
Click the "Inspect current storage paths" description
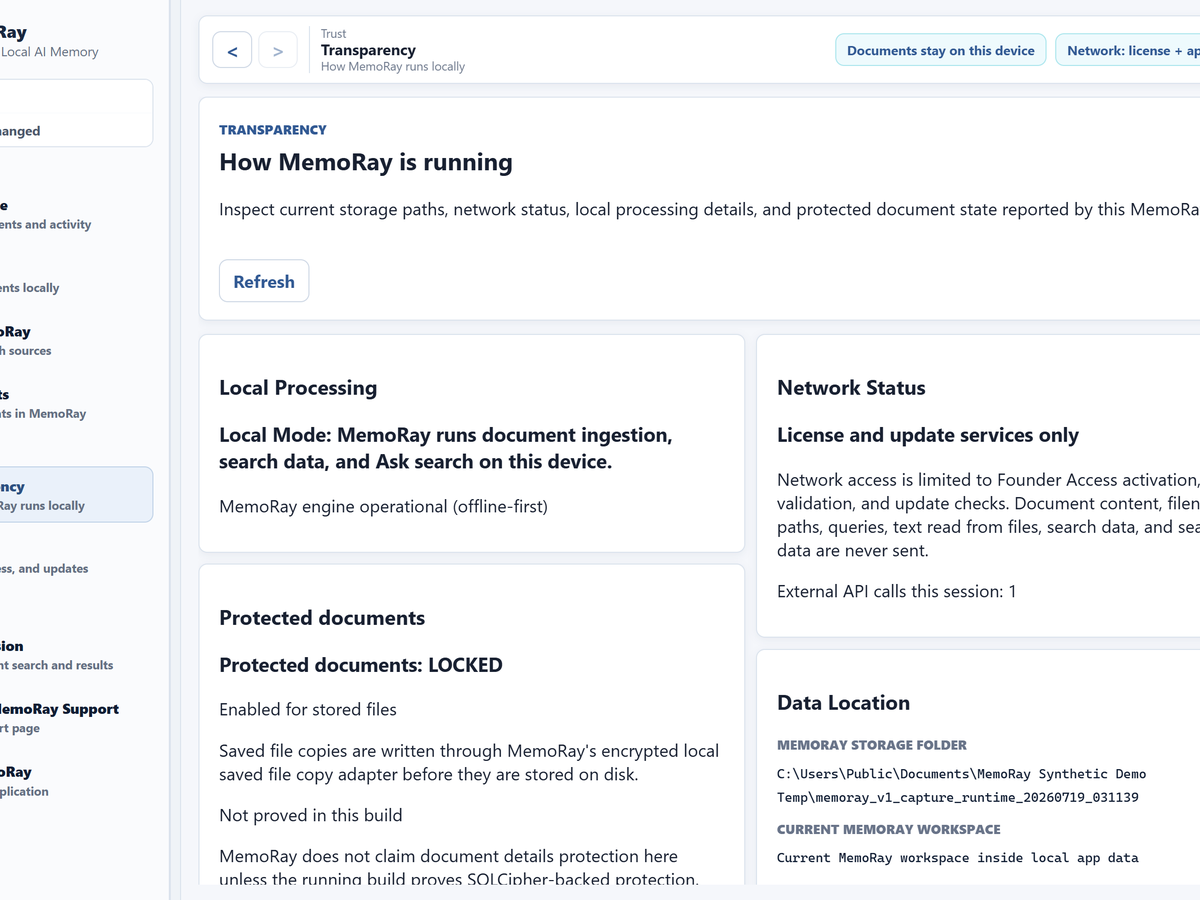coord(709,210)
